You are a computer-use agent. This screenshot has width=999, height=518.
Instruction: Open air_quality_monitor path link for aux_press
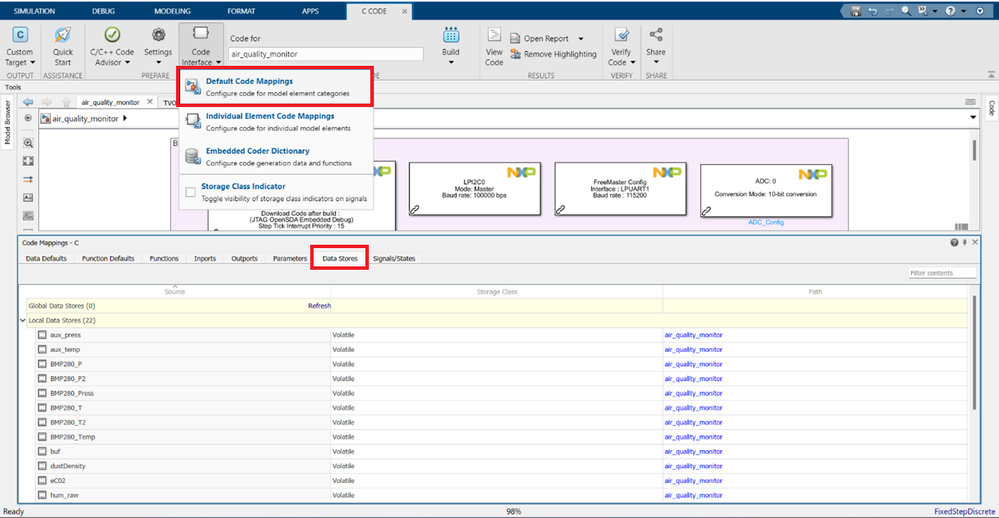click(x=693, y=335)
